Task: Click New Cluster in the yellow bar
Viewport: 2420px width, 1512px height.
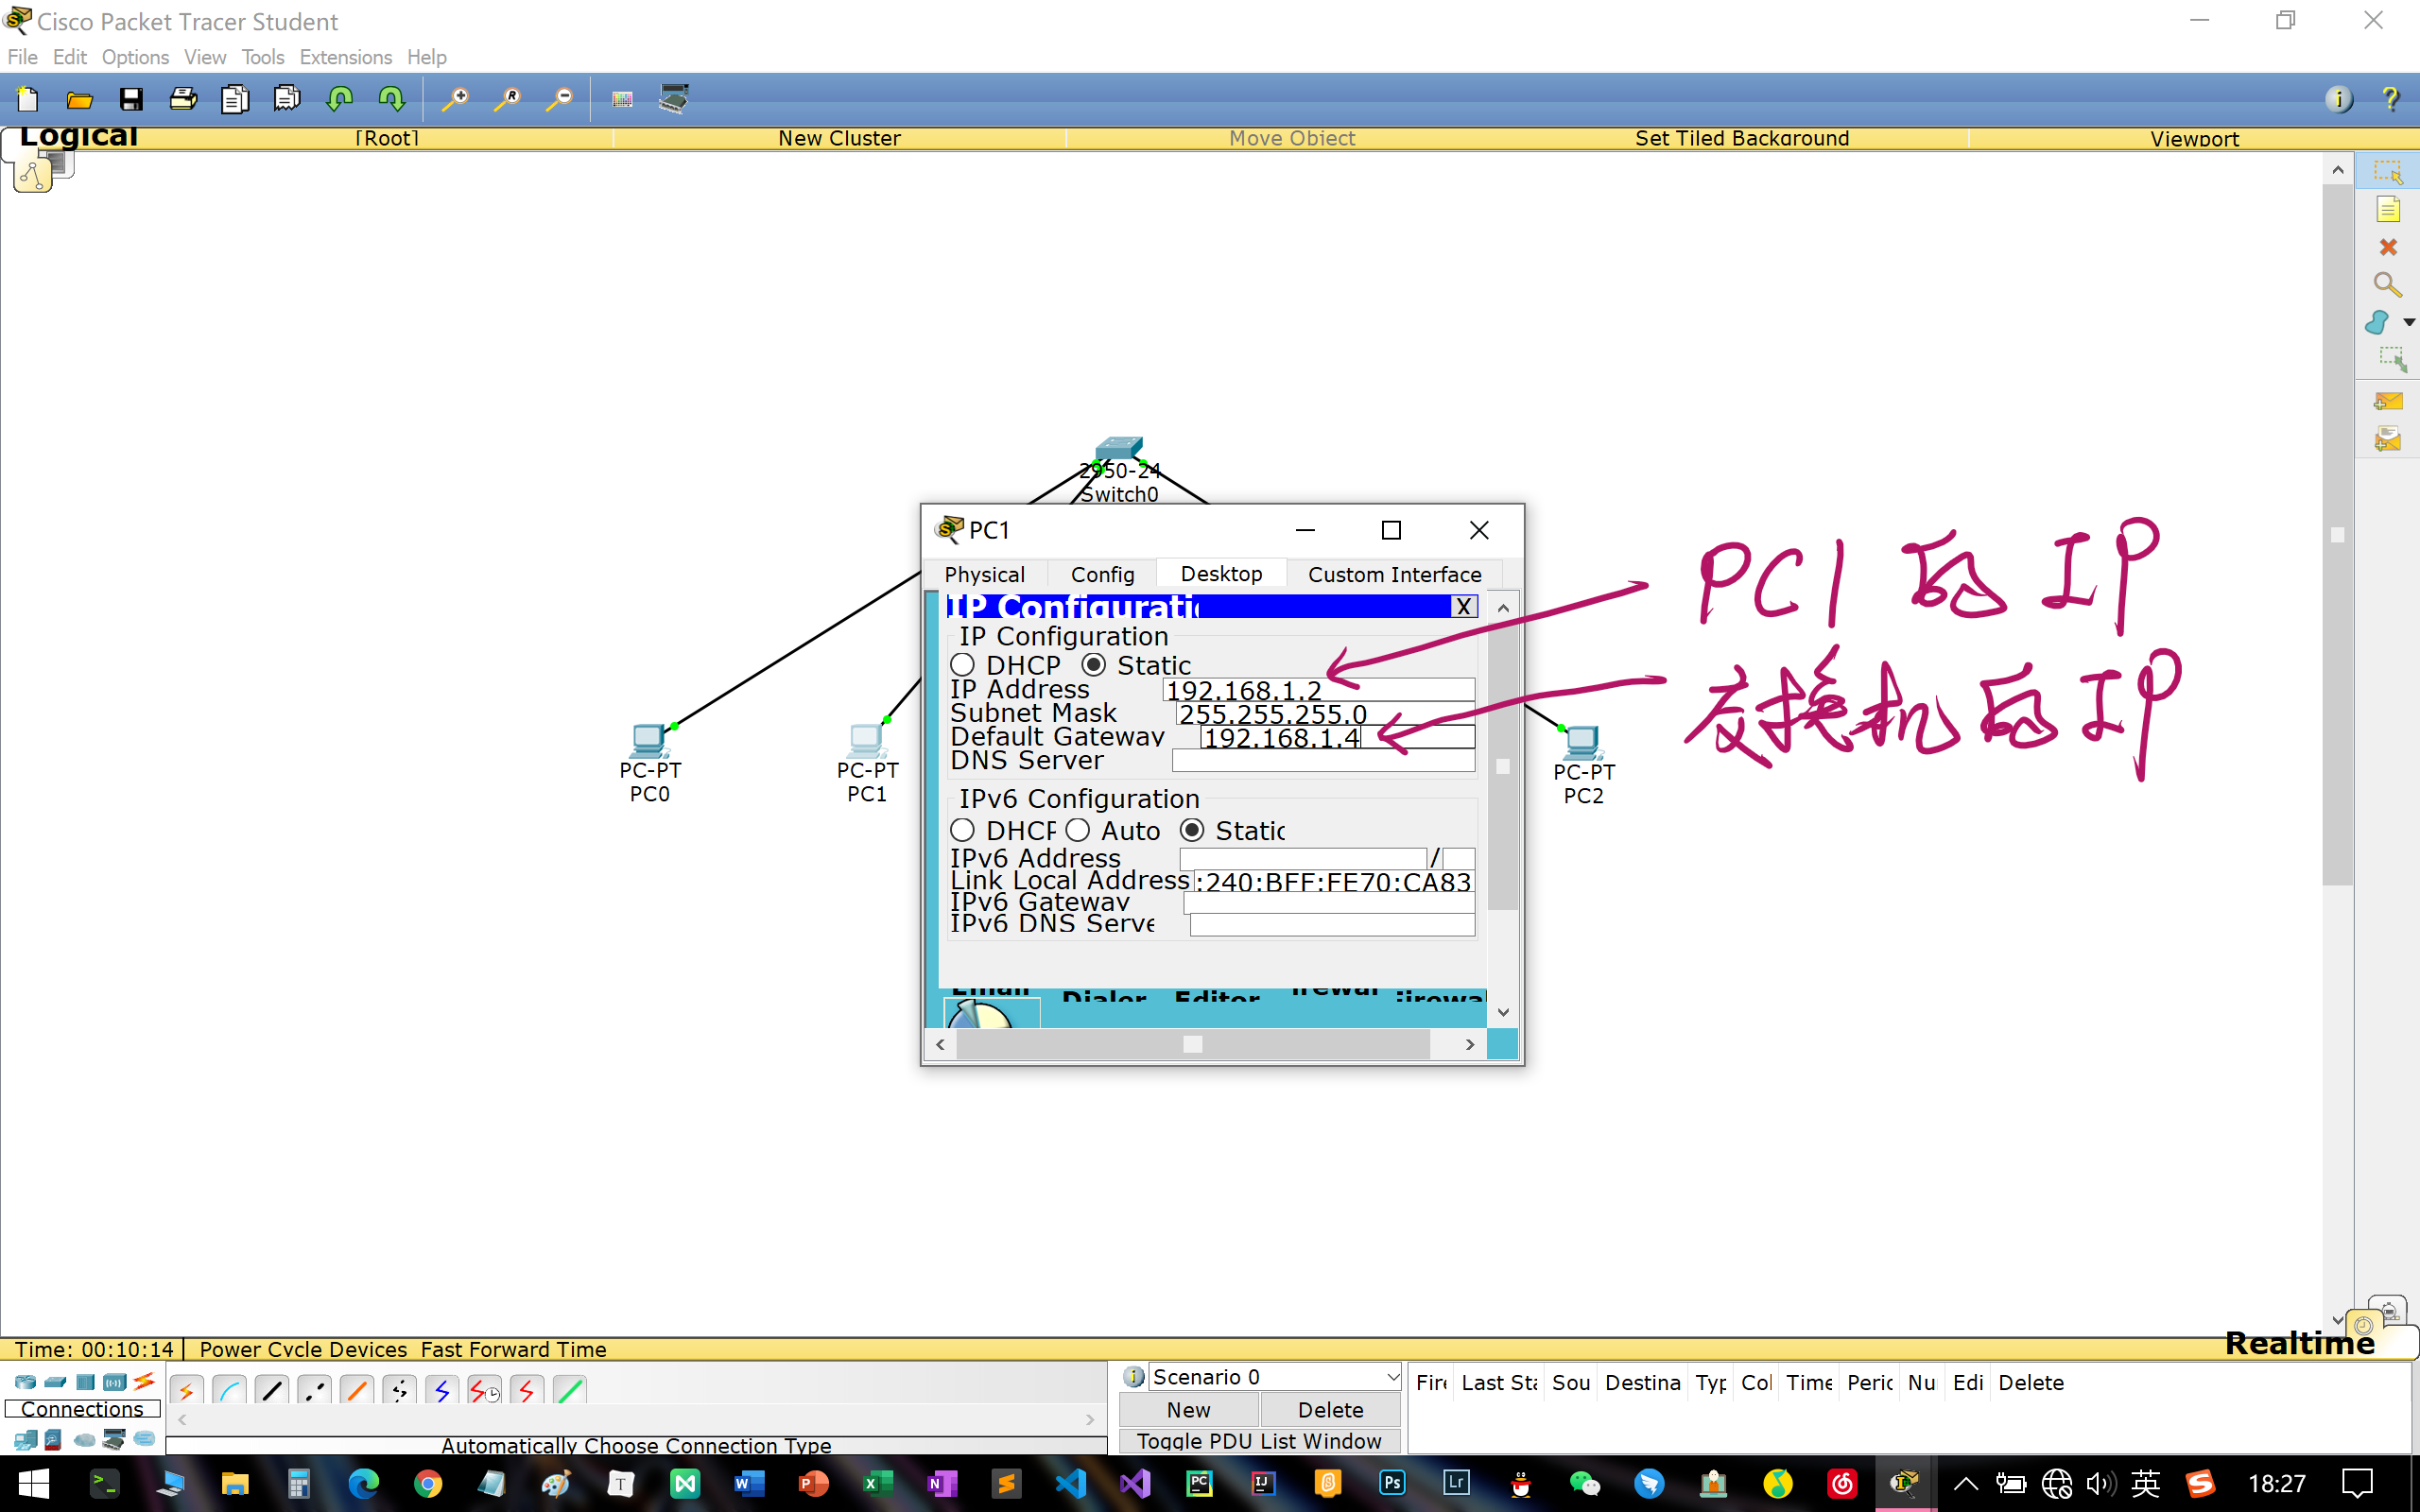Action: (x=839, y=138)
